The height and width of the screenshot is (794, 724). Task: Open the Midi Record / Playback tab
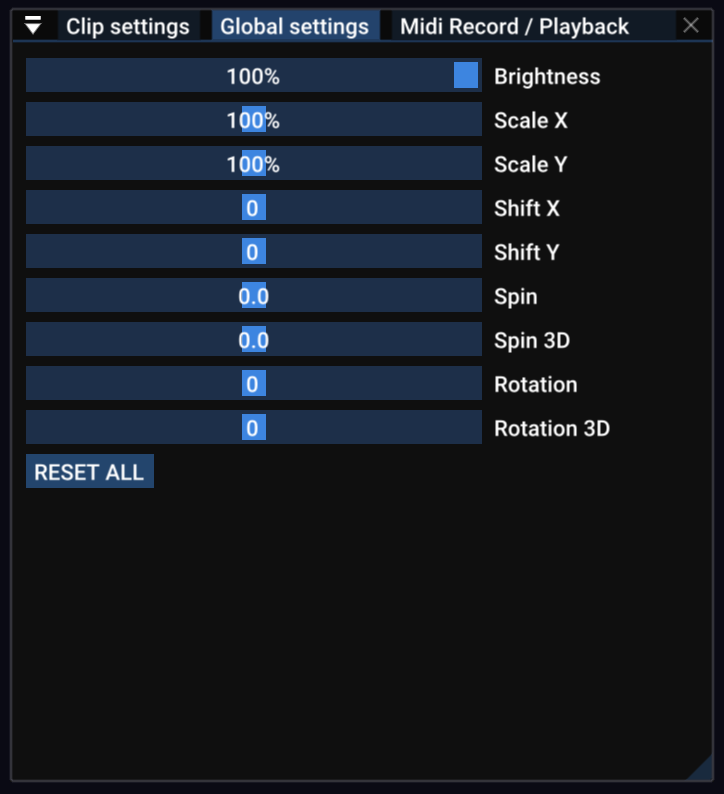514,26
